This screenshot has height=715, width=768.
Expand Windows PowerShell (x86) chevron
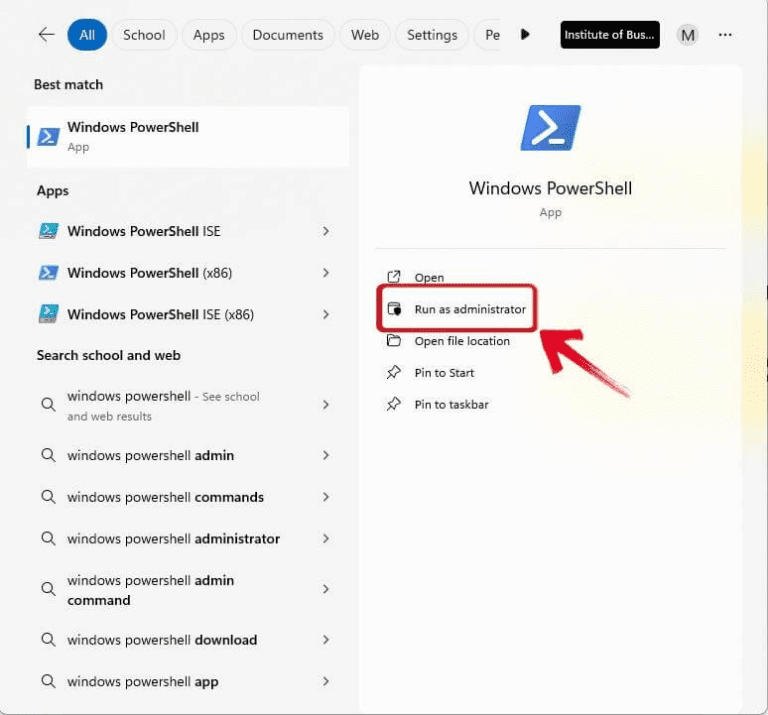[x=326, y=273]
